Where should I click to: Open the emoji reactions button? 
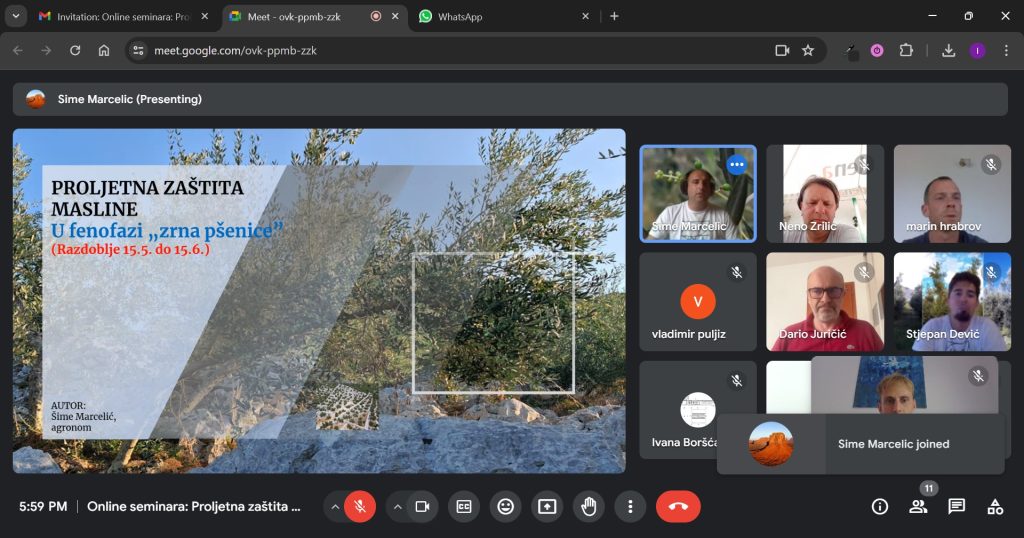[506, 507]
